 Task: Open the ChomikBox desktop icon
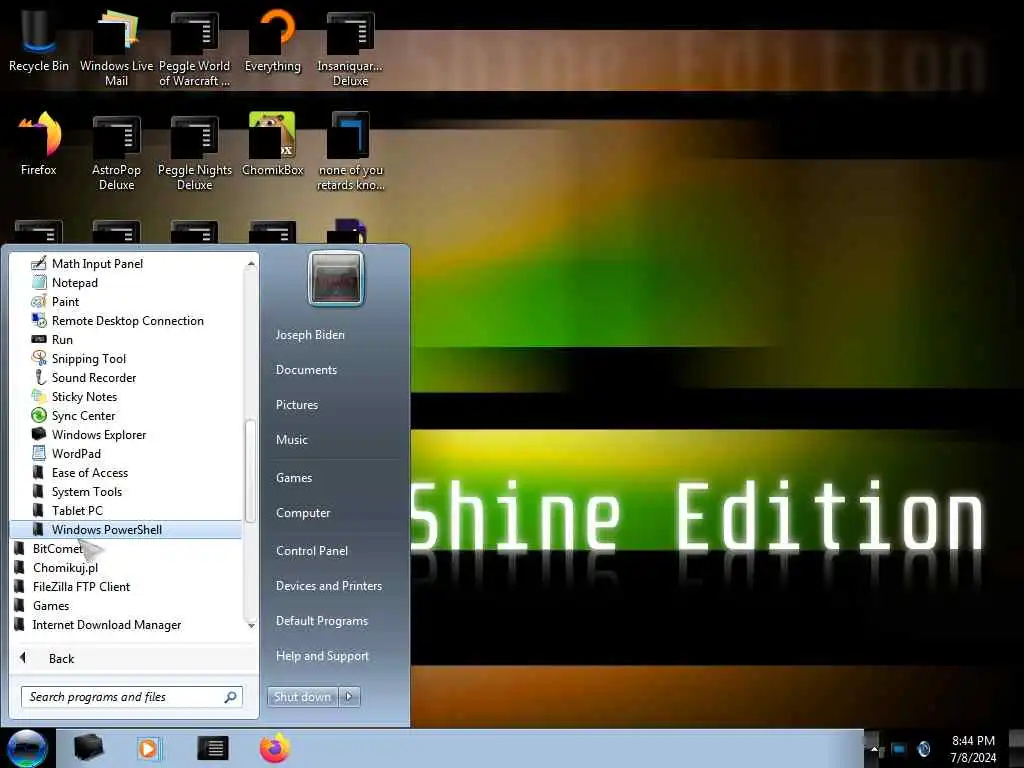[273, 145]
